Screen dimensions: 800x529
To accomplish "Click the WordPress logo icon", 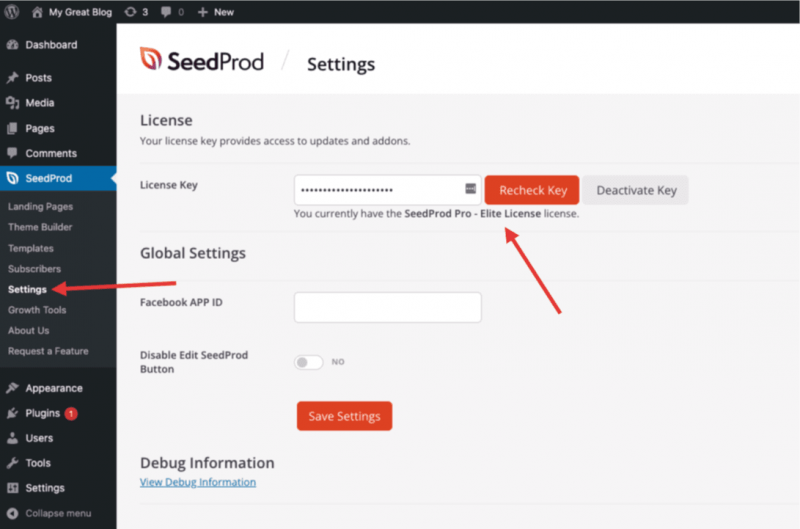I will [11, 12].
